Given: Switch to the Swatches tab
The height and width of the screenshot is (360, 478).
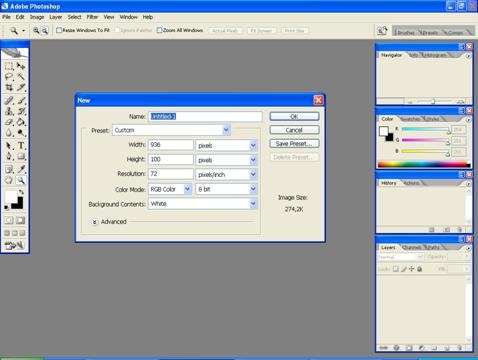Looking at the screenshot, I should tap(410, 119).
